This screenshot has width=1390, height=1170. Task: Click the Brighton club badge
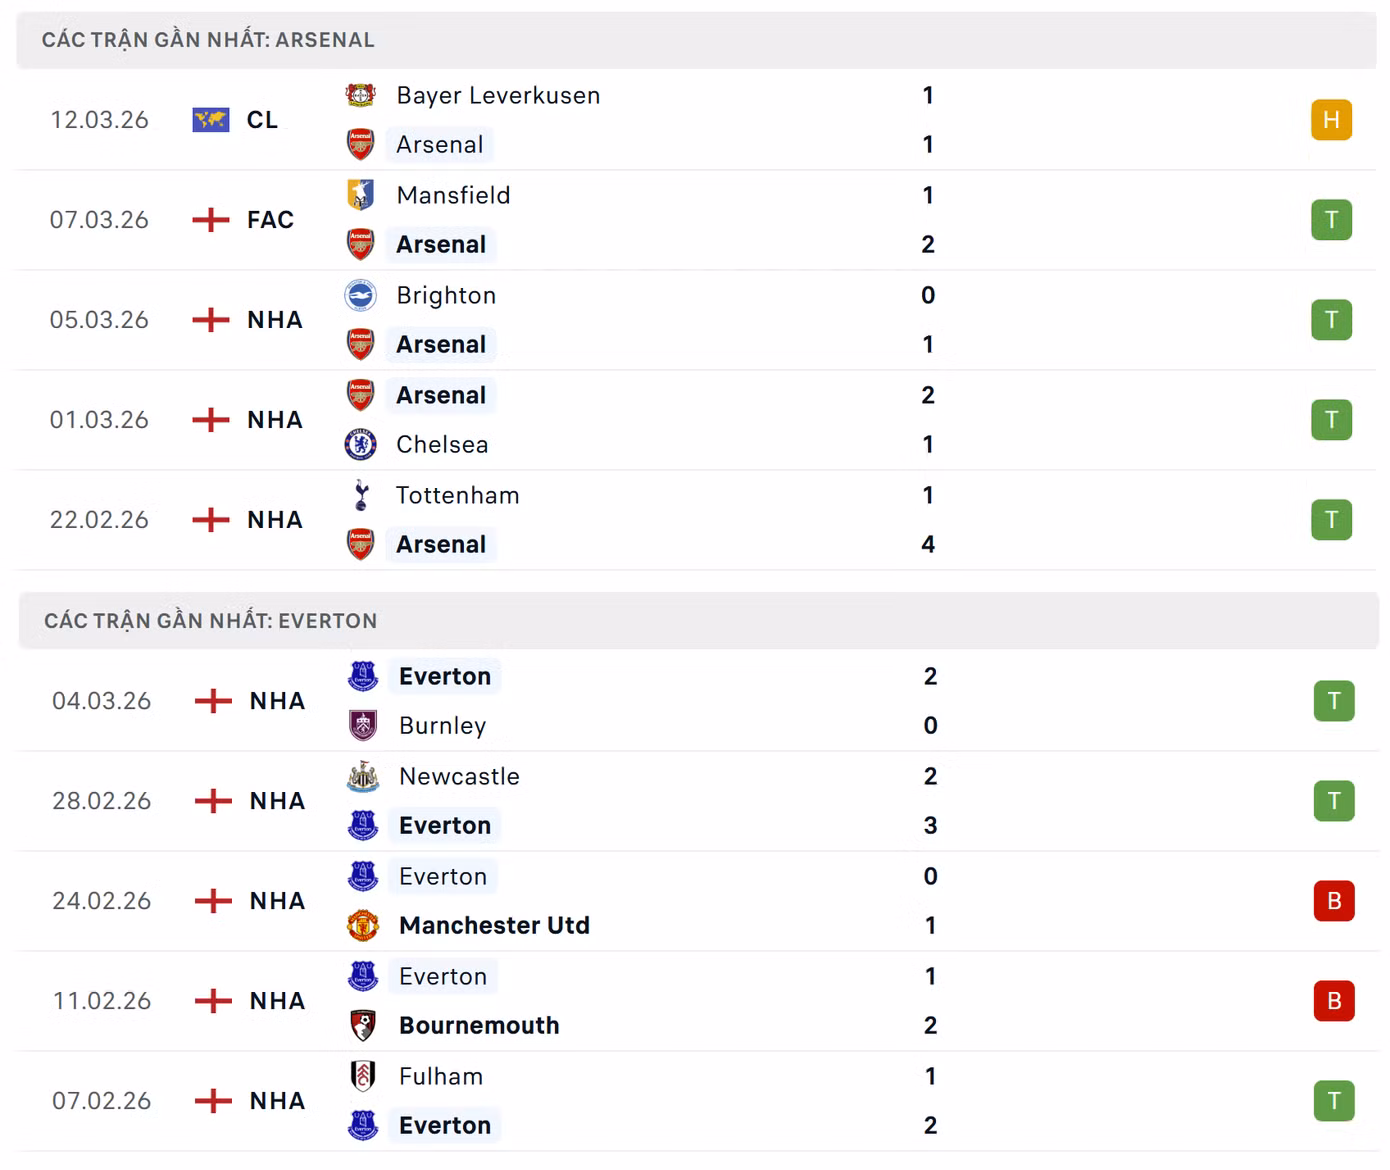[361, 295]
